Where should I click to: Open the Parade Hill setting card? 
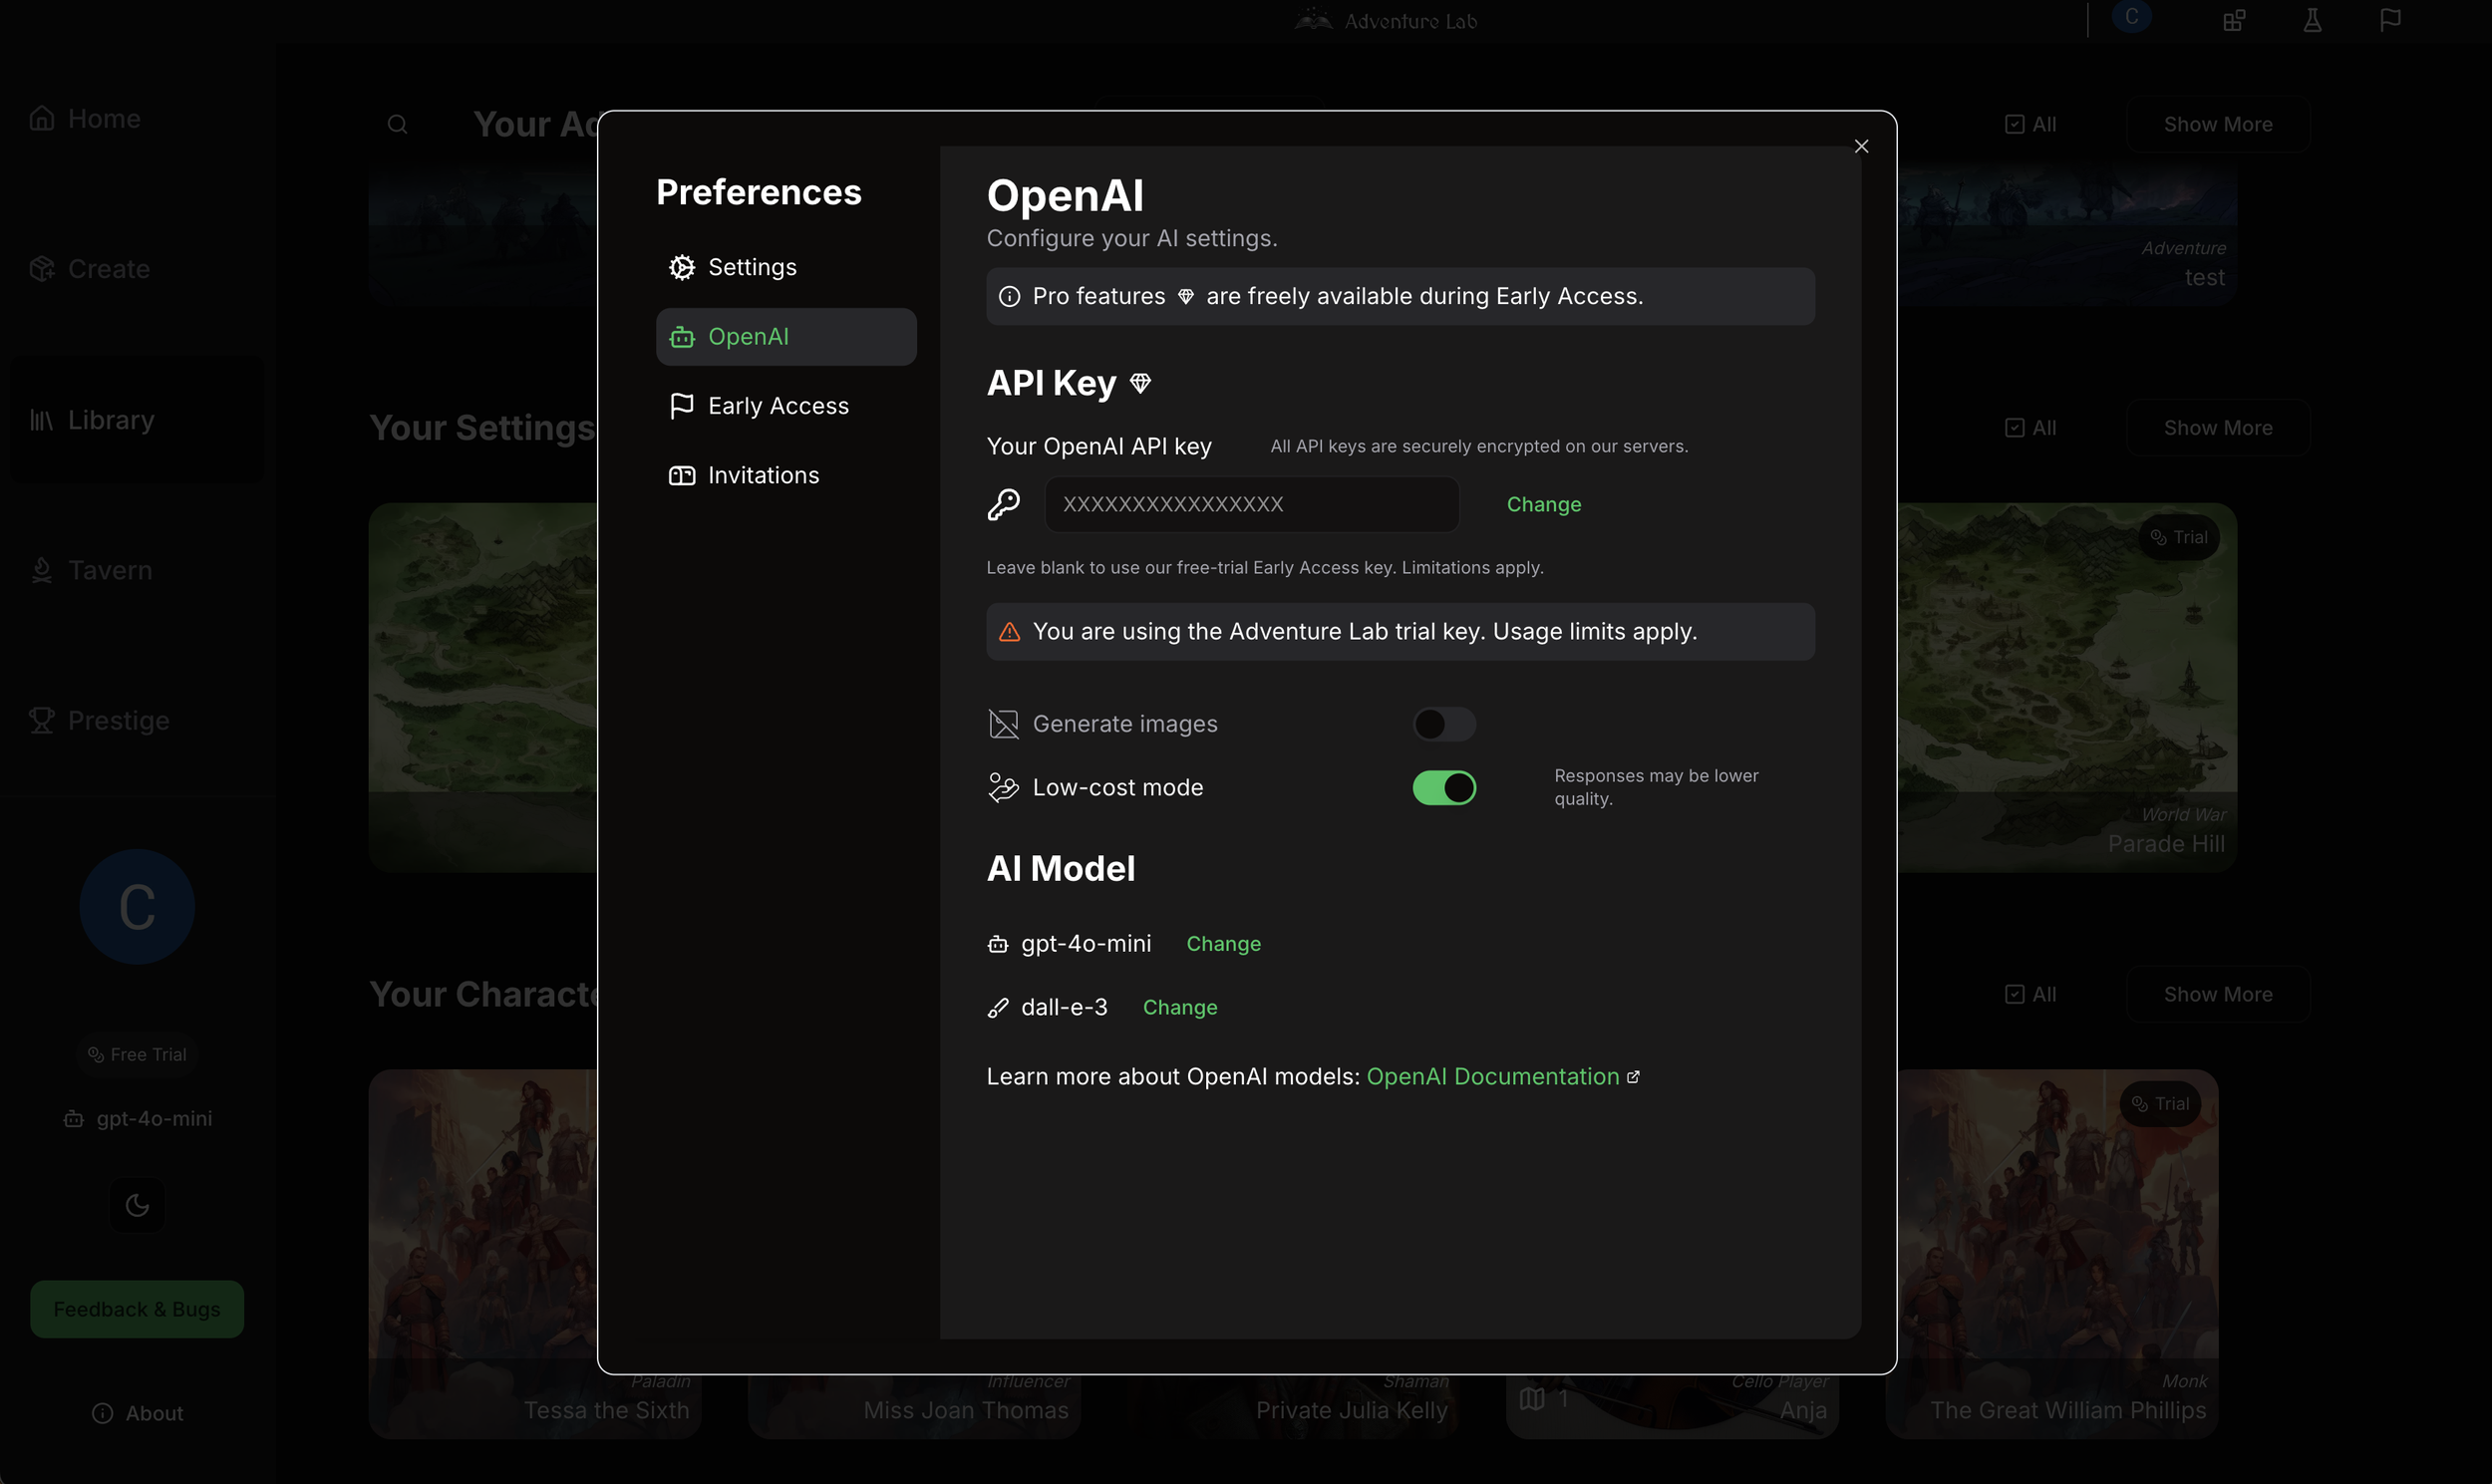(2067, 688)
